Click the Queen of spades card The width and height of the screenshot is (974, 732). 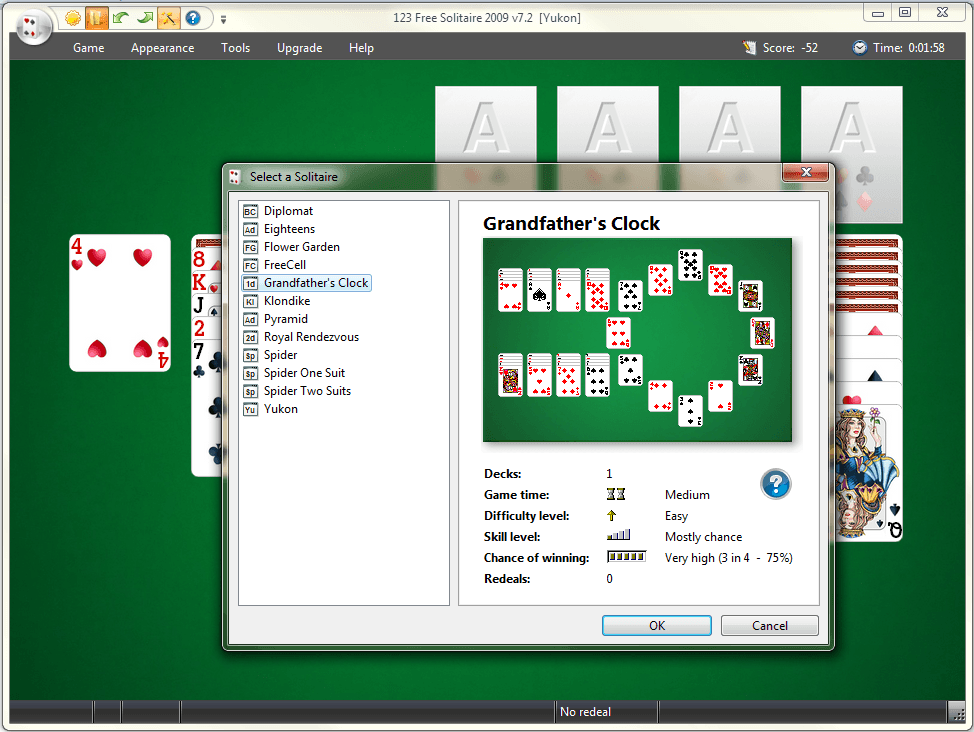[868, 472]
